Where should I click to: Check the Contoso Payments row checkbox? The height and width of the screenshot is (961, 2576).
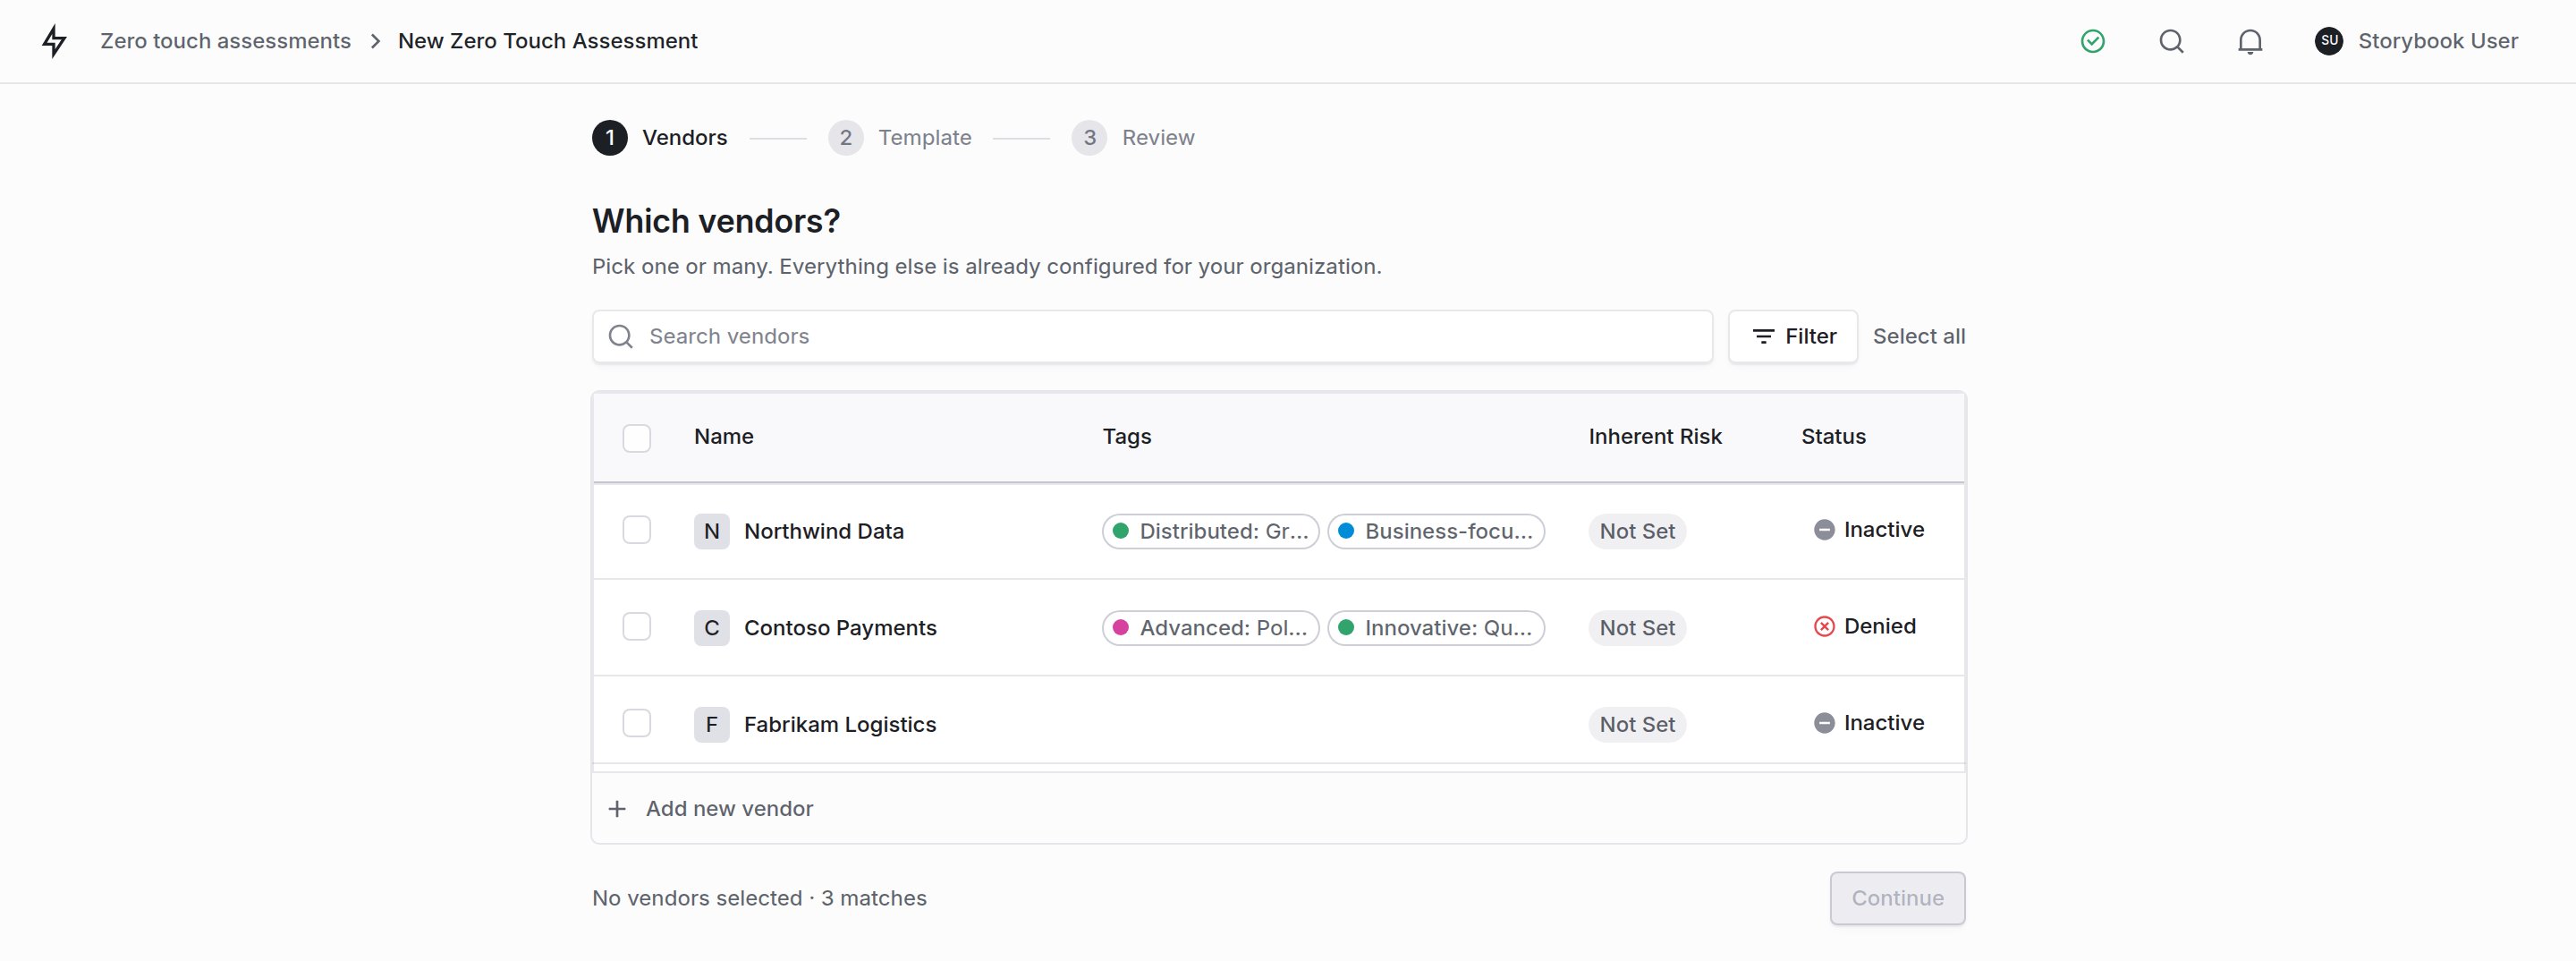636,627
